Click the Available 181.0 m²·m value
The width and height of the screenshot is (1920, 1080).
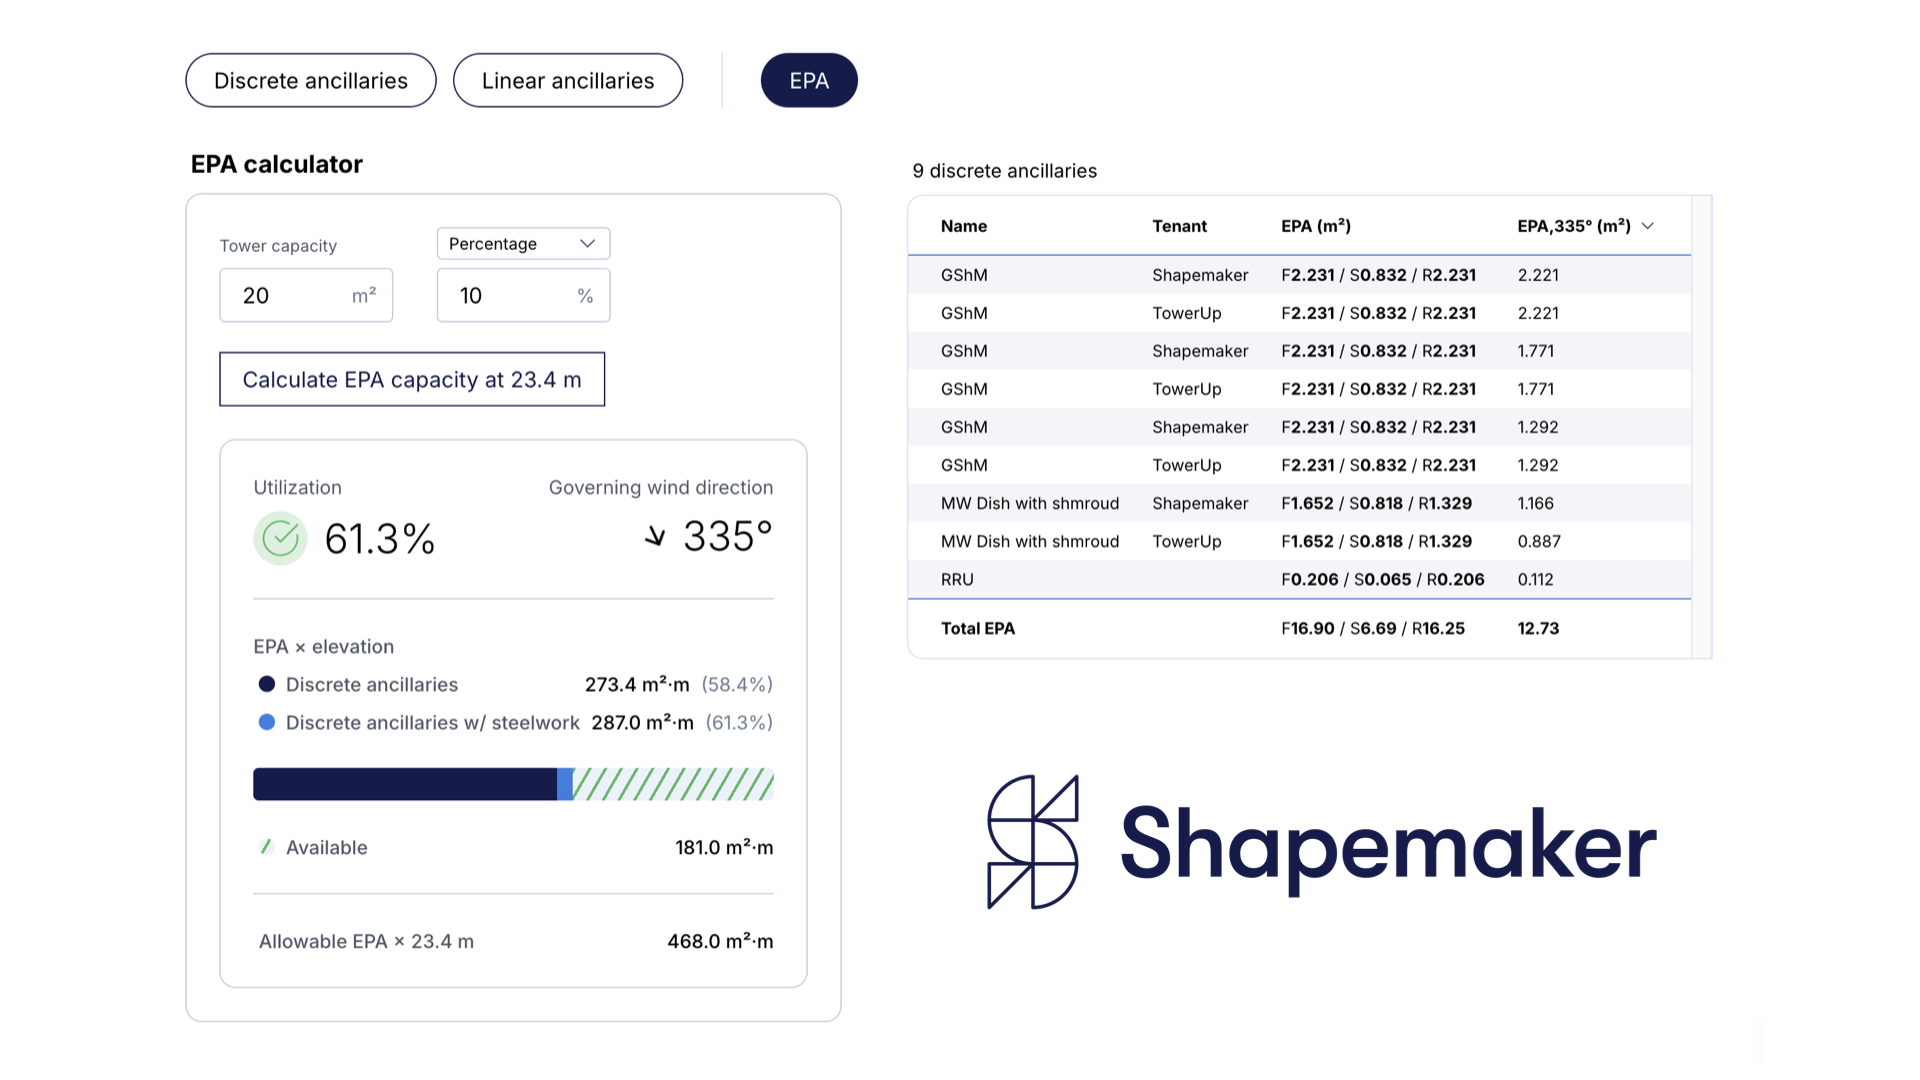[724, 847]
